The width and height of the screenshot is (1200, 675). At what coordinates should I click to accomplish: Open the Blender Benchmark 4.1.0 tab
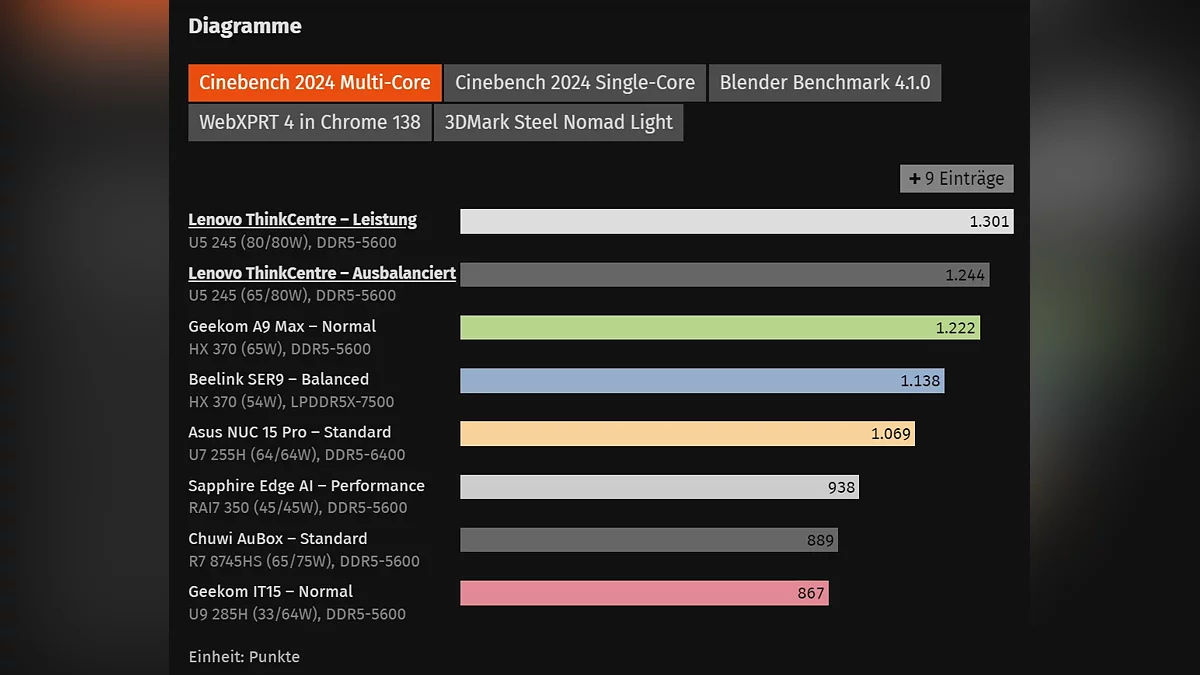(825, 83)
